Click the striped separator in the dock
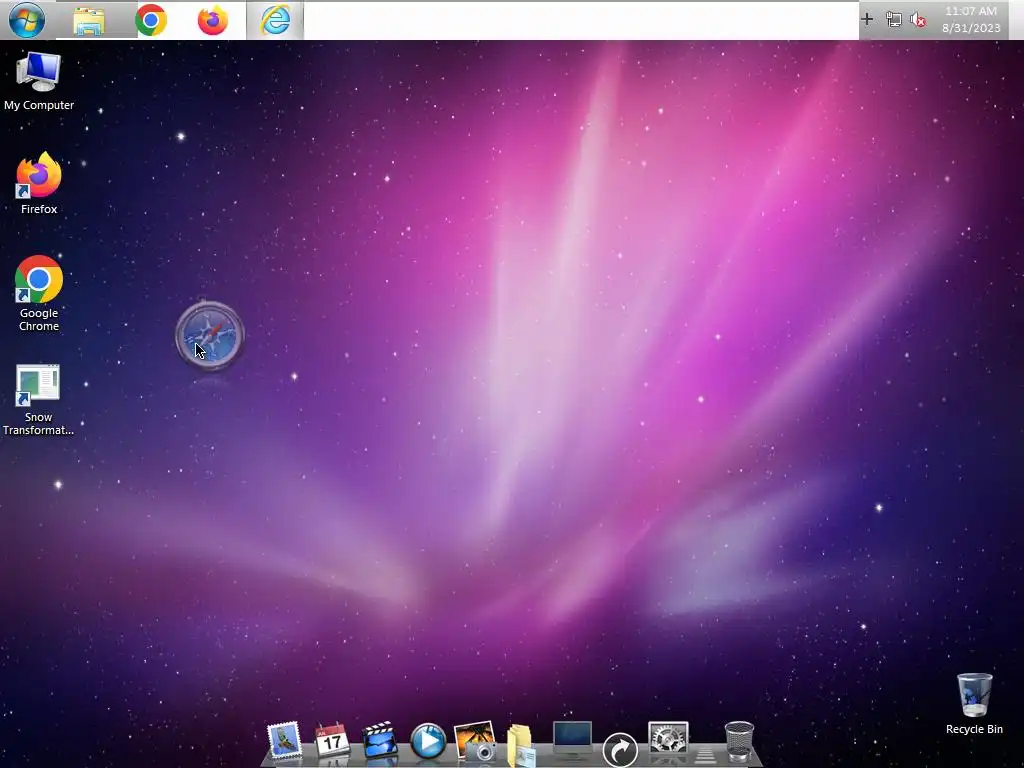Viewport: 1024px width, 768px height. coord(705,756)
